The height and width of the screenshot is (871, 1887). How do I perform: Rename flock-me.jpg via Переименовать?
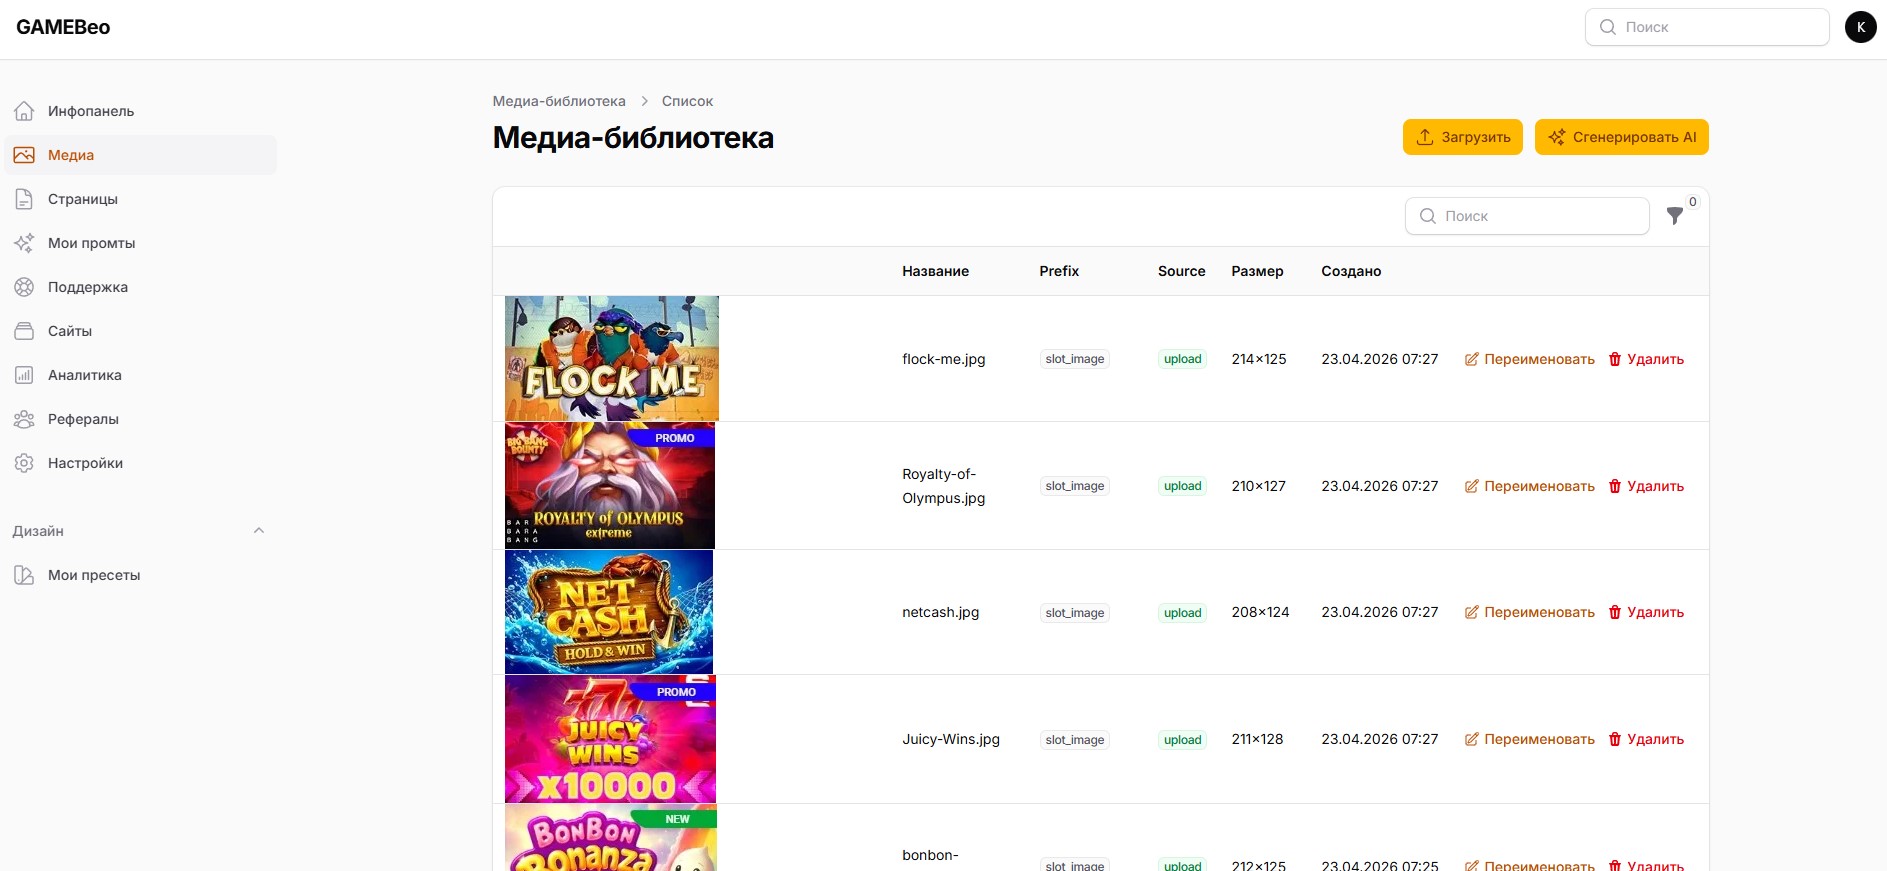[1530, 359]
